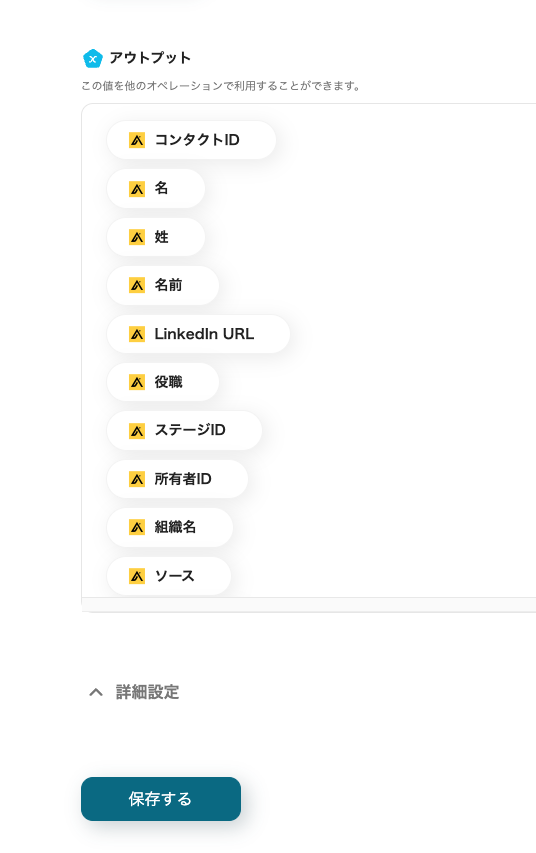
Task: Click the blue アウトプット pentagon icon
Action: [x=93, y=59]
